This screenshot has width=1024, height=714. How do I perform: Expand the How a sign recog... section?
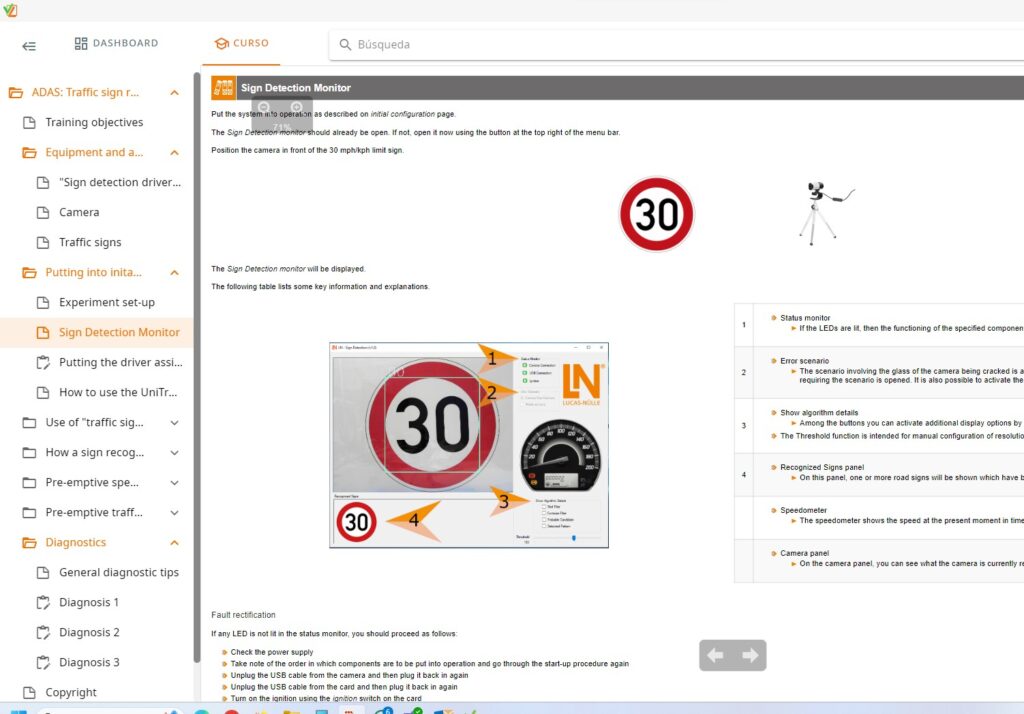click(174, 453)
